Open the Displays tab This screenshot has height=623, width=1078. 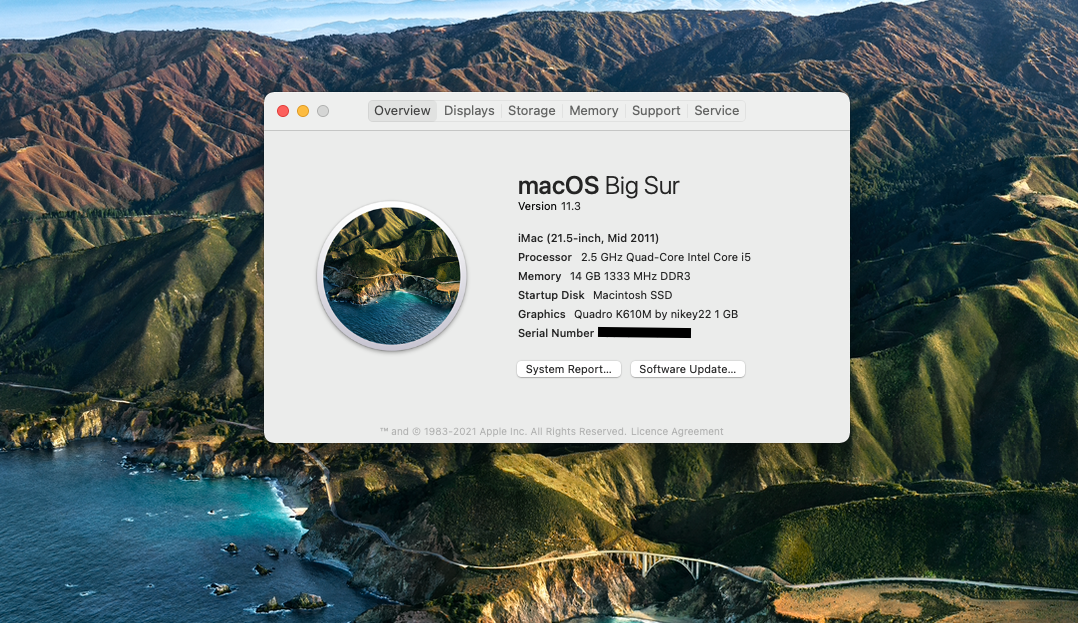pos(469,111)
